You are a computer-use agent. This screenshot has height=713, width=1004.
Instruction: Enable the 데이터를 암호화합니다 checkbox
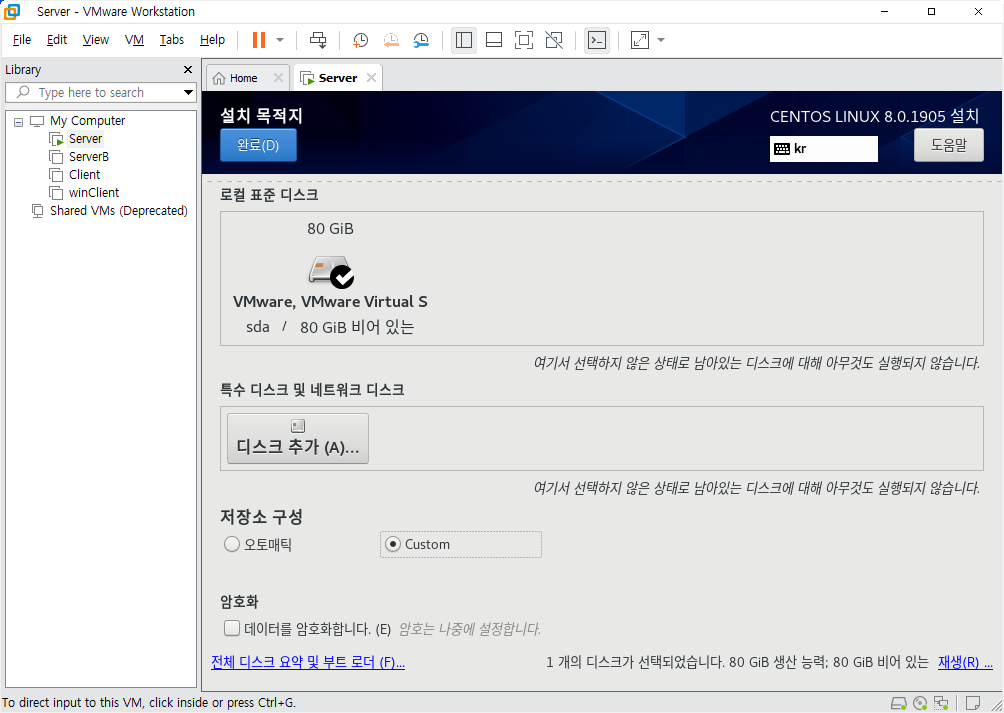pos(232,628)
